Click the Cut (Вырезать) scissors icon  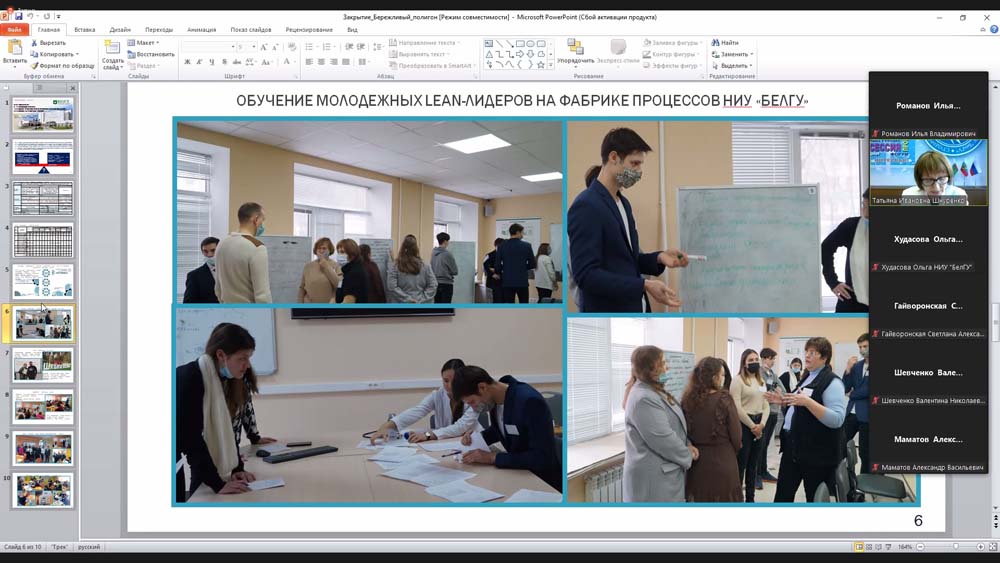(35, 43)
